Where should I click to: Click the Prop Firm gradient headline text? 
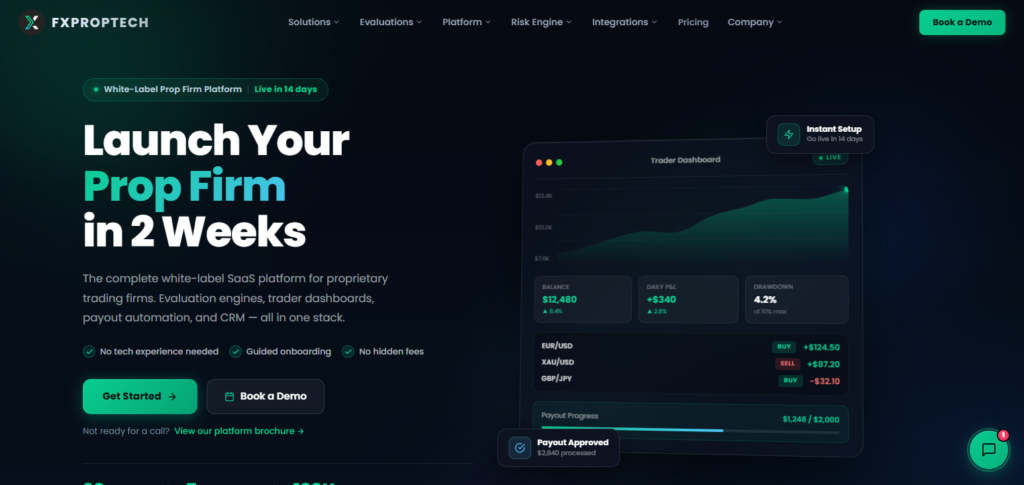click(x=184, y=186)
